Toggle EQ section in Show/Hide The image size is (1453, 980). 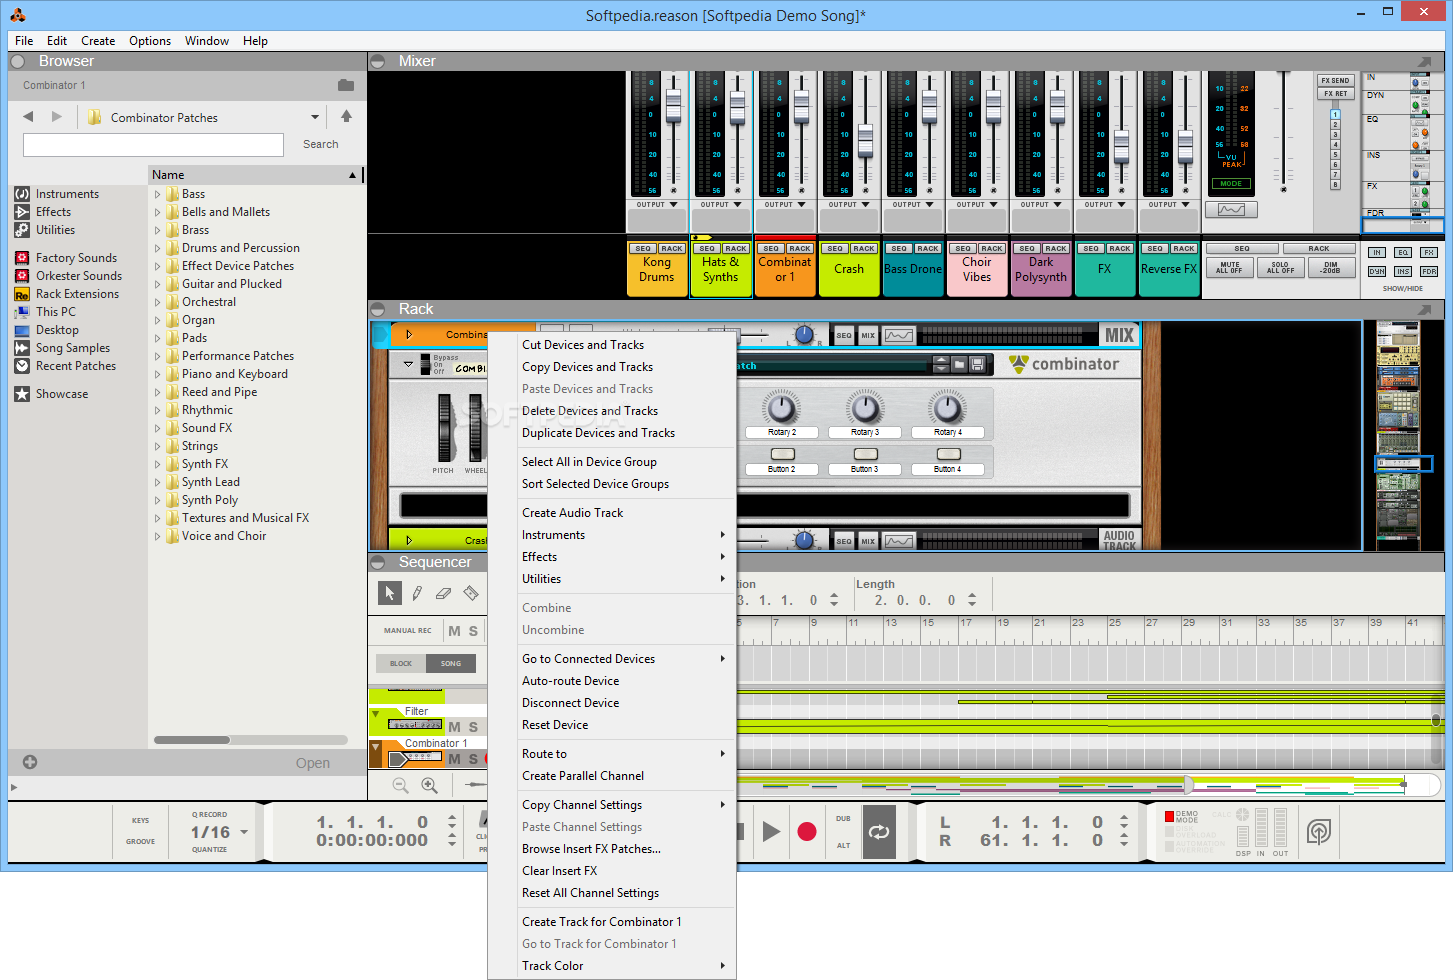[1403, 253]
